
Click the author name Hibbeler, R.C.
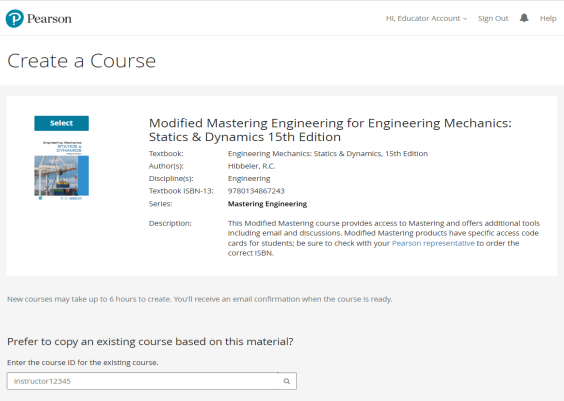point(251,166)
